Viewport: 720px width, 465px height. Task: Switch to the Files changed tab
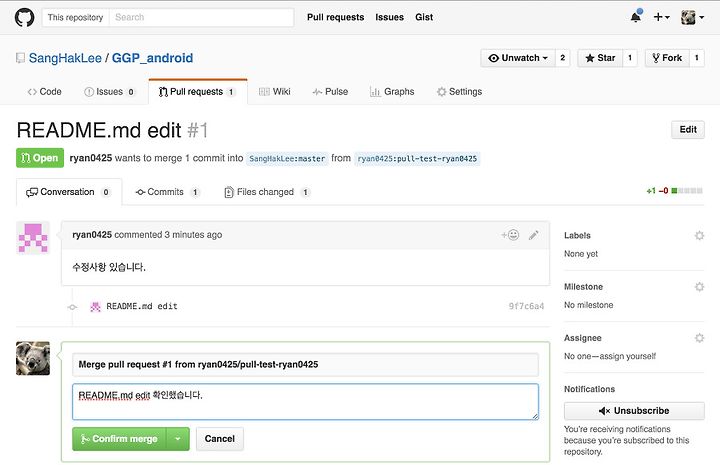pos(266,192)
